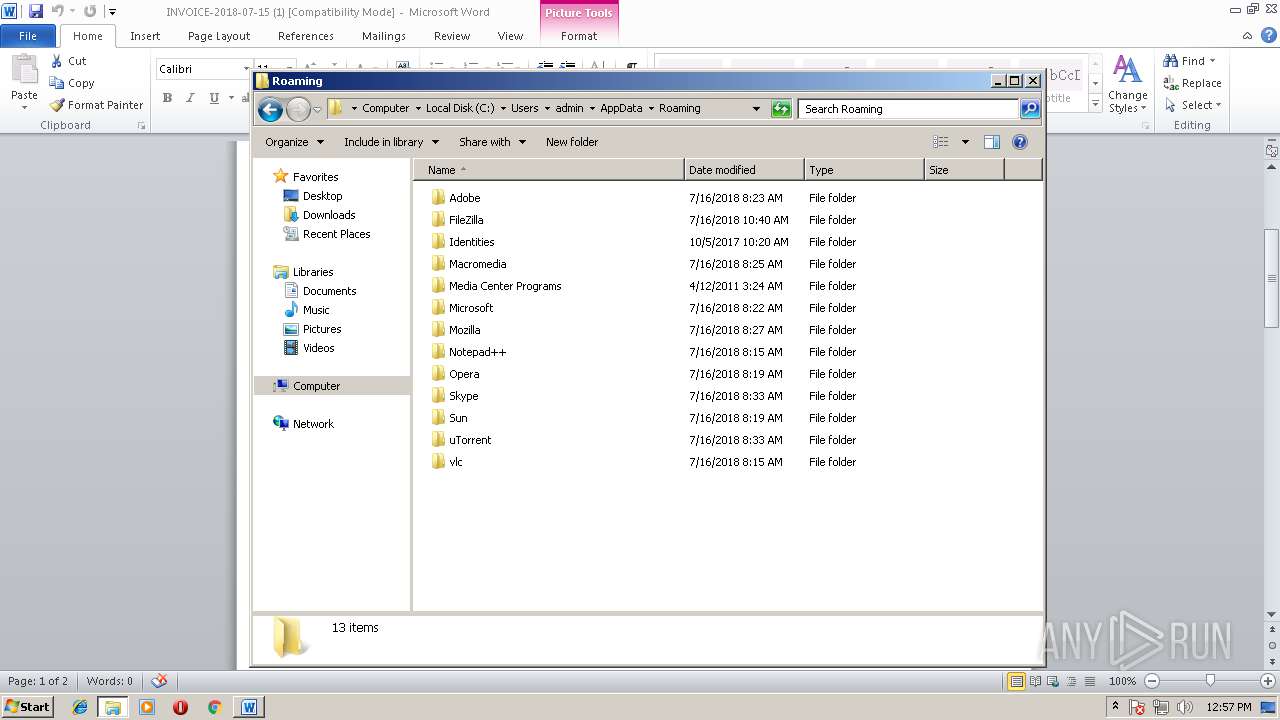This screenshot has height=720, width=1280.
Task: Click the volume speaker tray icon
Action: (1183, 707)
